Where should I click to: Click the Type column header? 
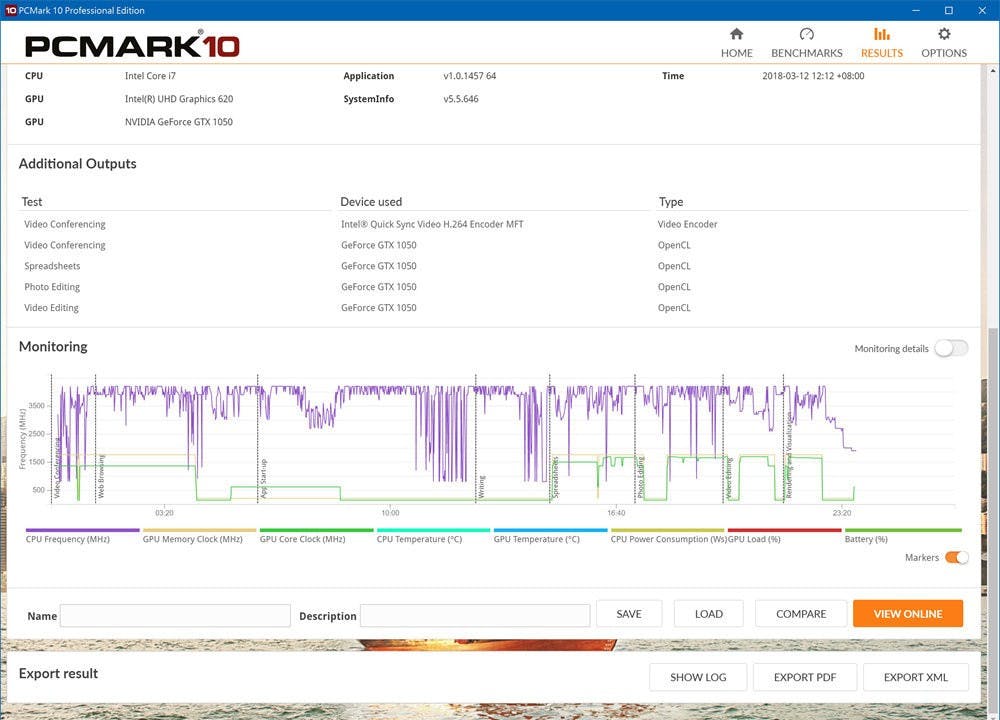pyautogui.click(x=671, y=202)
